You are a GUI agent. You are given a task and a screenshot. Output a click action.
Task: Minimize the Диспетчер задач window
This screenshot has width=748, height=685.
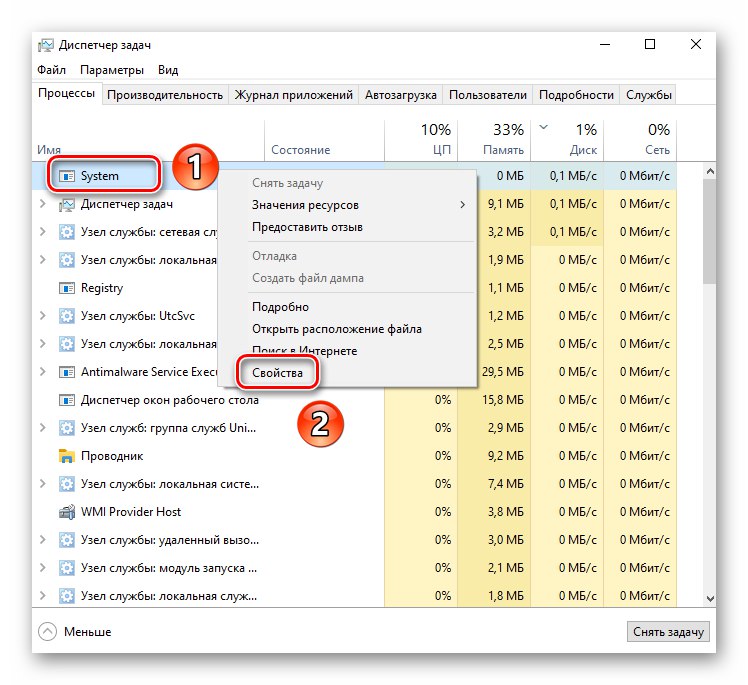click(x=605, y=45)
